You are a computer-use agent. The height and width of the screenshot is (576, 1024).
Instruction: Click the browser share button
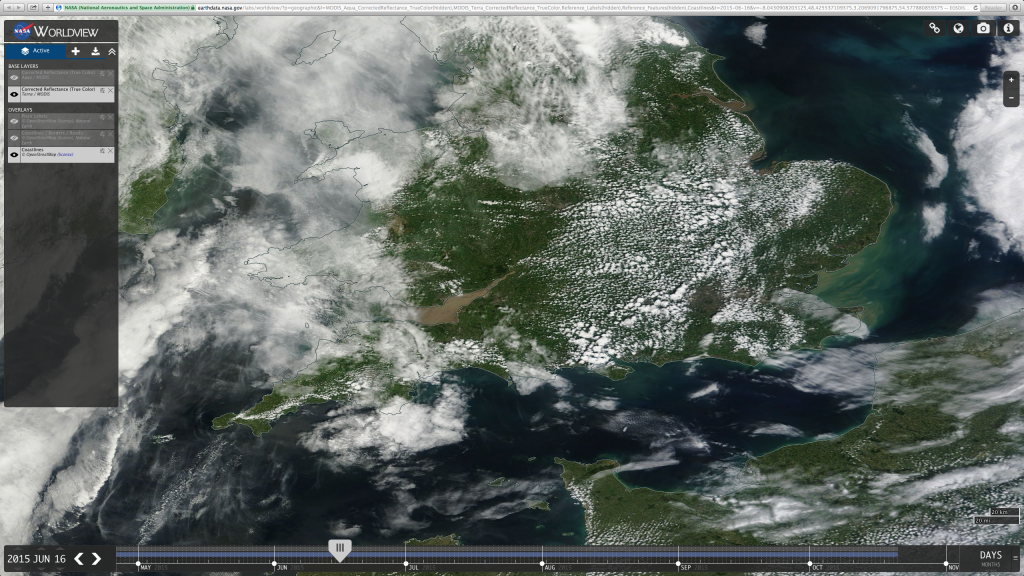33,7
